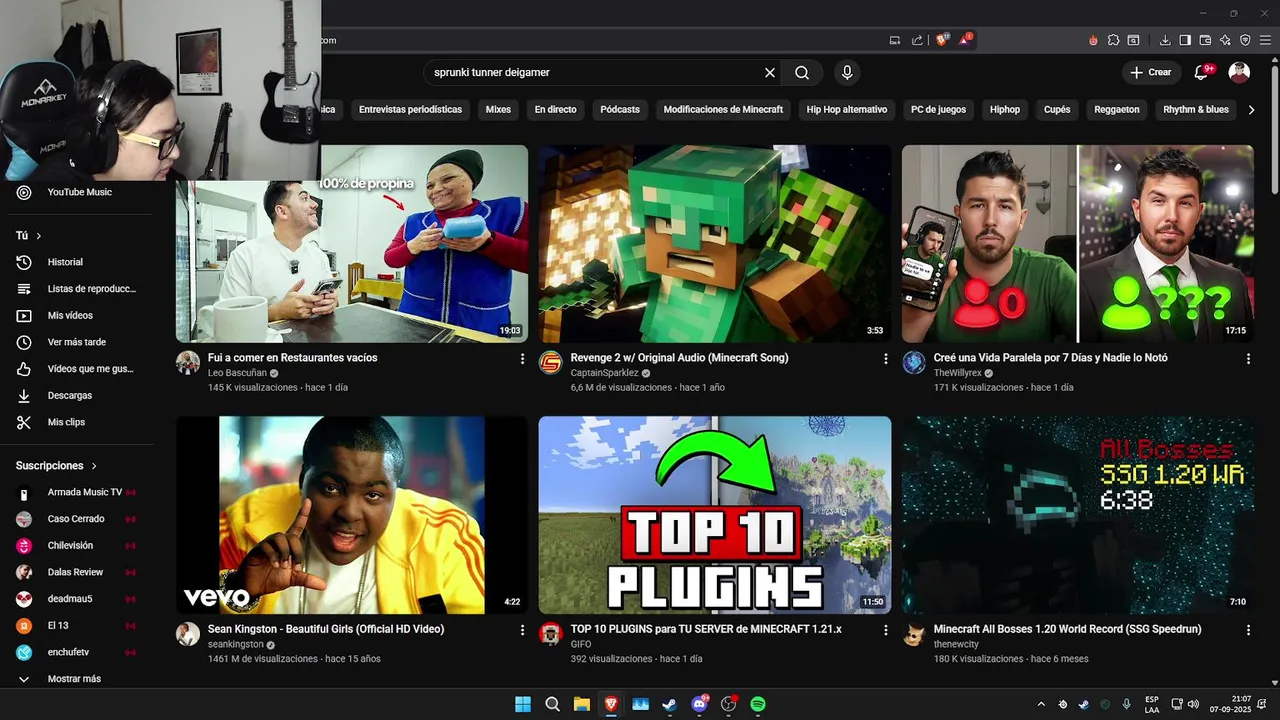
Task: Open the YouTube account avatar menu
Action: click(x=1239, y=72)
